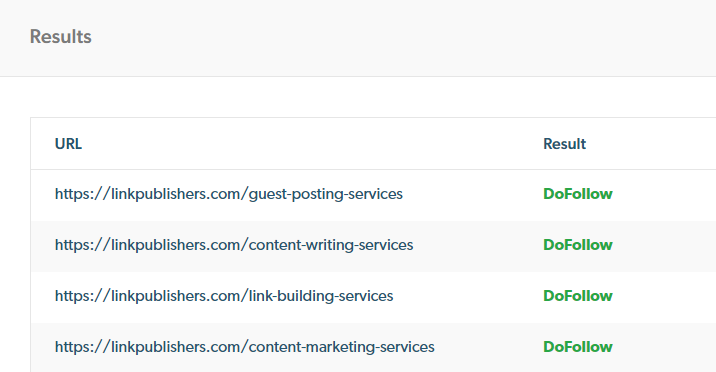This screenshot has width=716, height=372.
Task: Open the link-building-services URL
Action: point(224,296)
